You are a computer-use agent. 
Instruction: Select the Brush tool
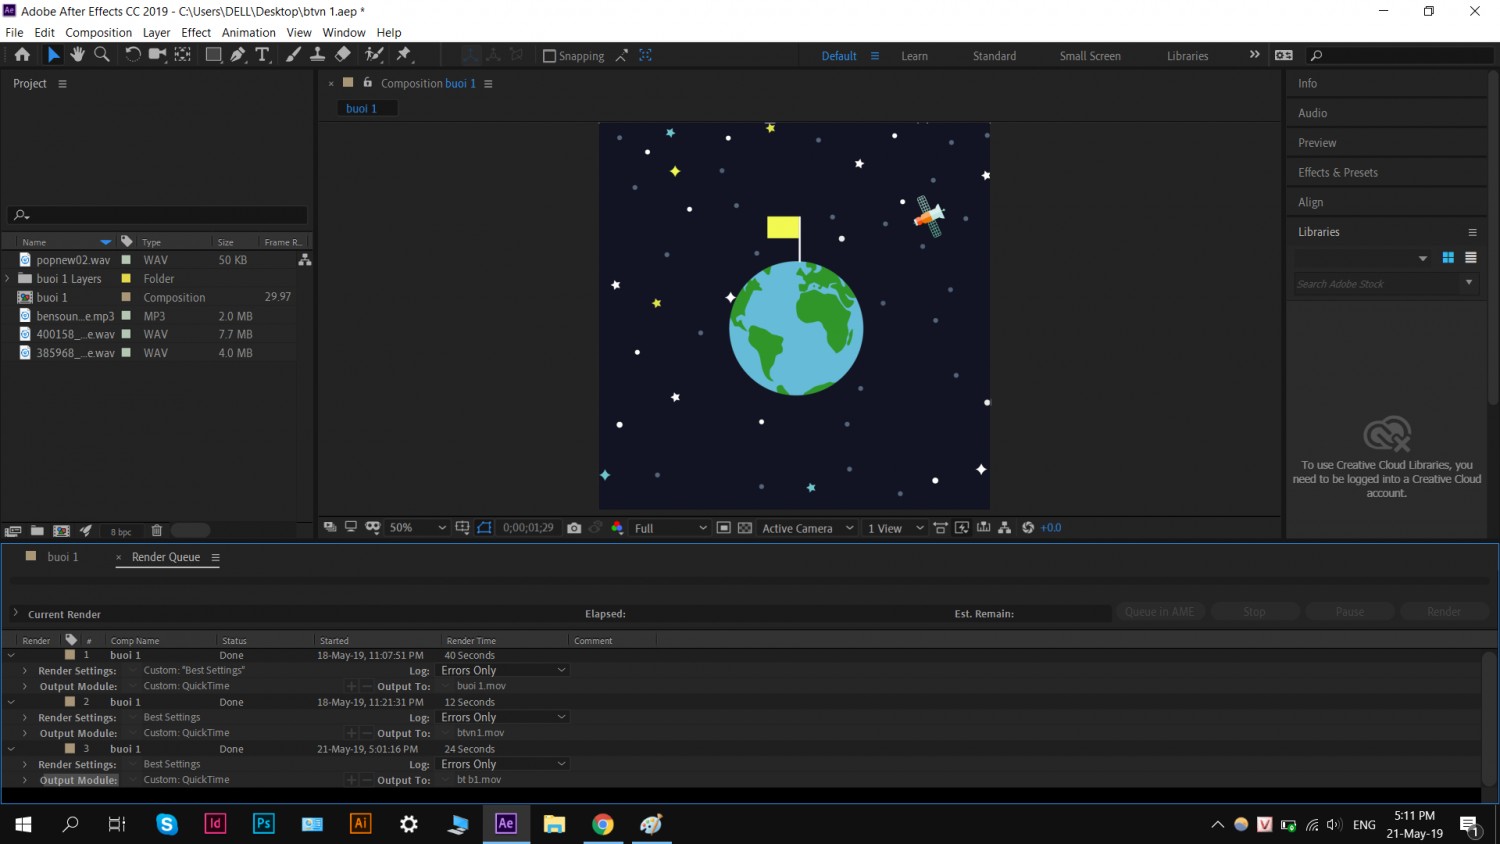point(293,55)
